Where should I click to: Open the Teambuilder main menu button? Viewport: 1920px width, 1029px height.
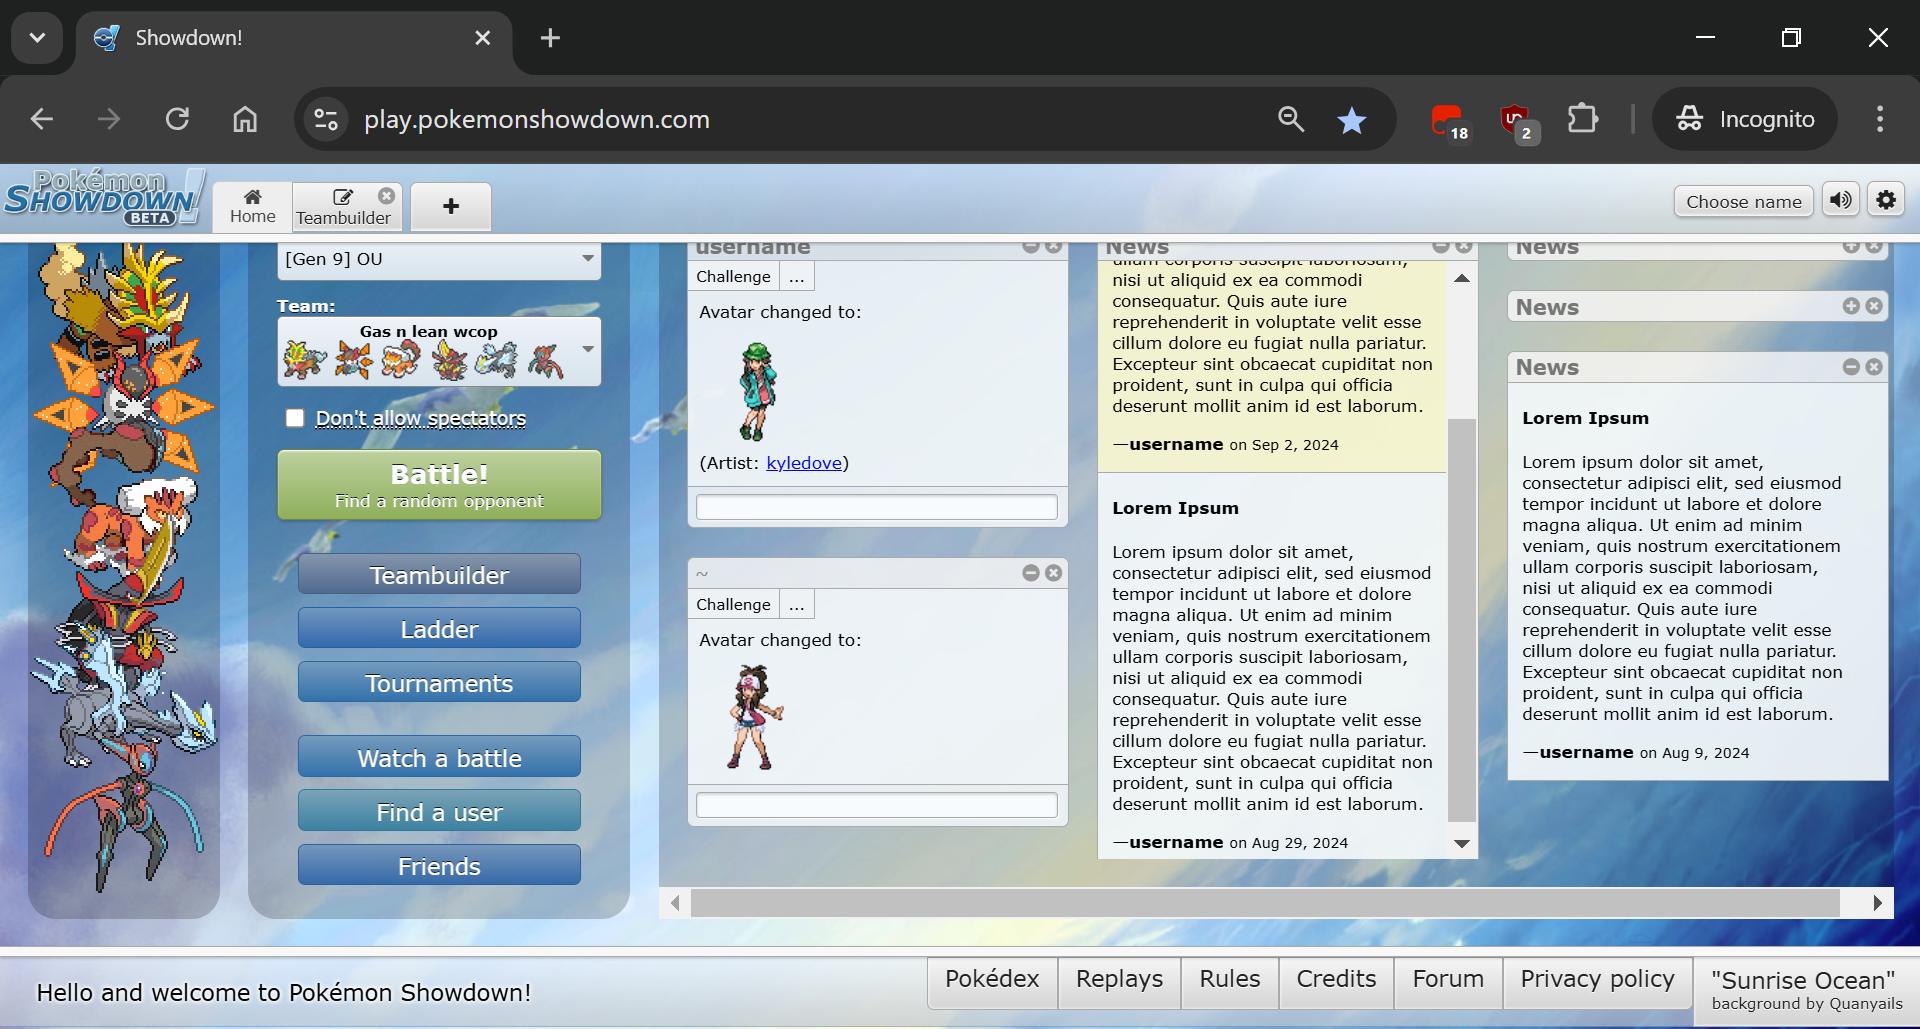(x=439, y=575)
